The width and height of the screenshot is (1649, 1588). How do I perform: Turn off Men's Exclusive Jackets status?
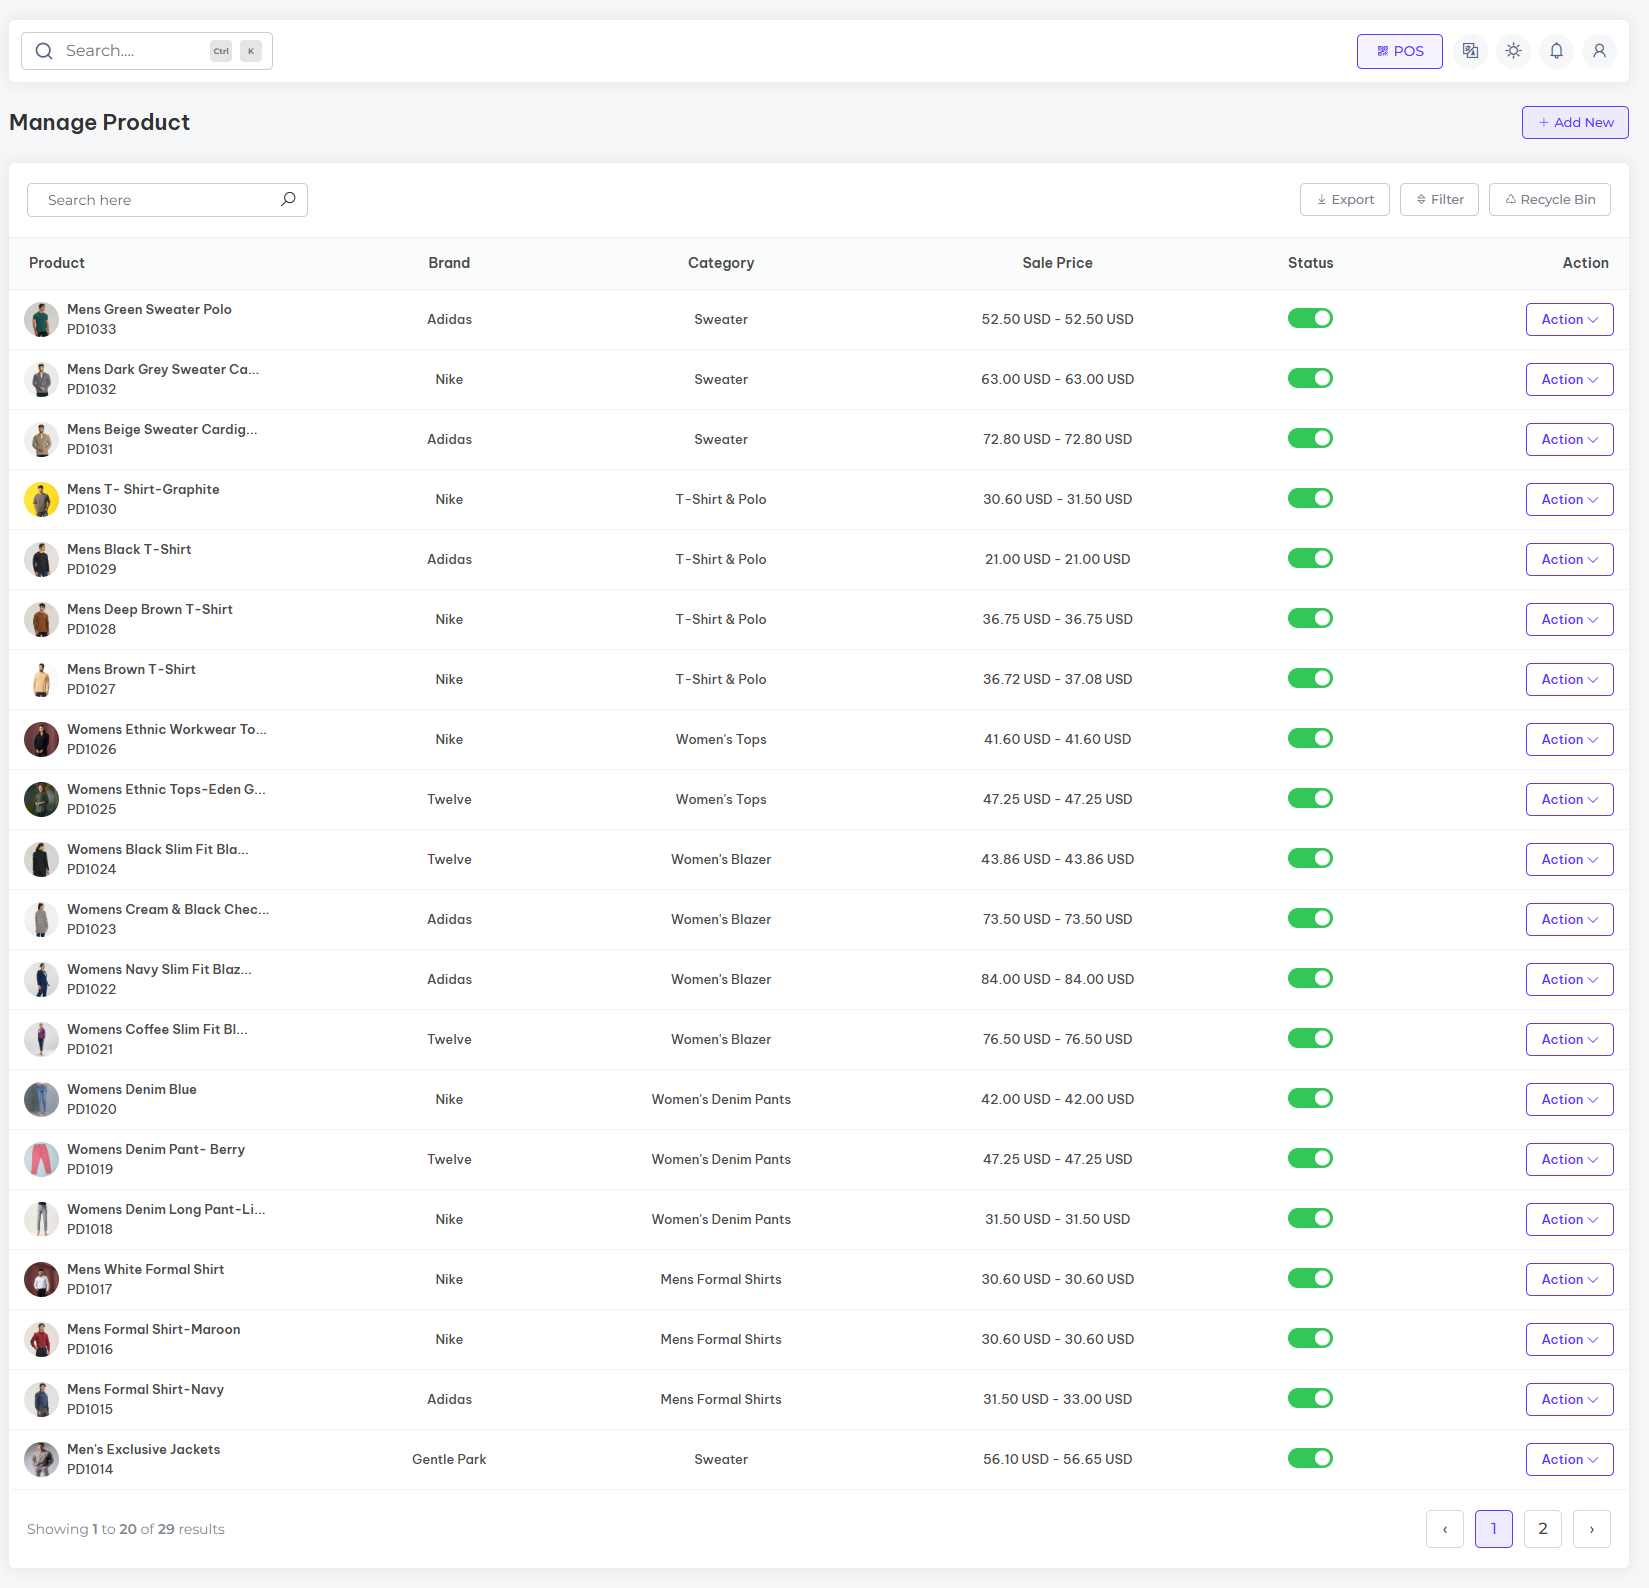1310,1458
